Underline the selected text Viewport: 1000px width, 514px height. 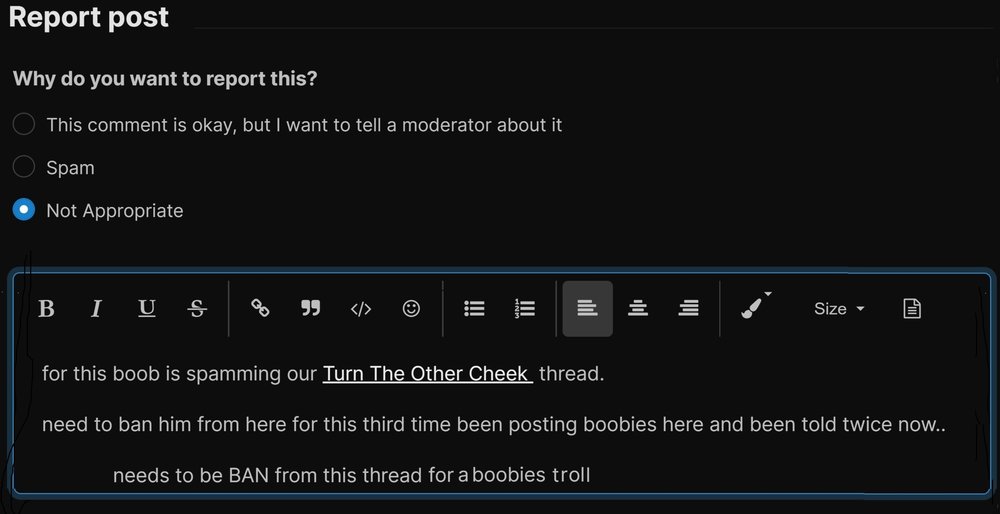tap(147, 309)
